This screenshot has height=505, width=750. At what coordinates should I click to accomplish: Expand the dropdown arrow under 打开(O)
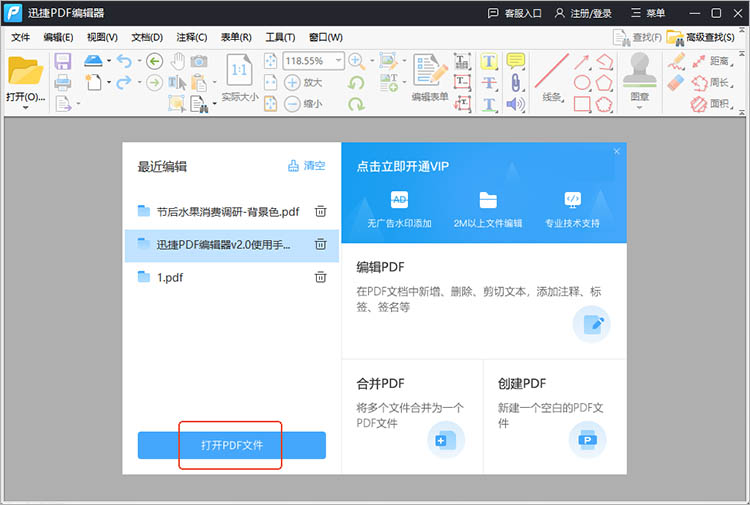point(25,108)
